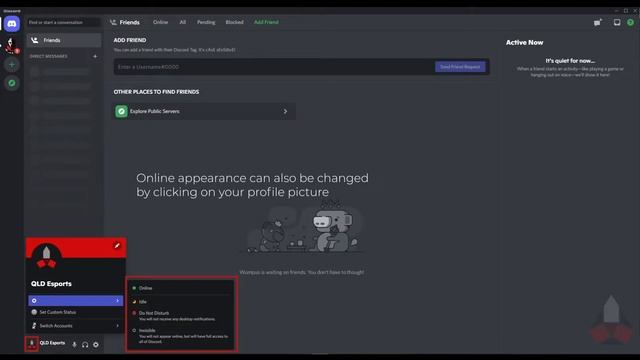Open User Settings gear icon
Screen dimensions: 640x360
(96, 344)
